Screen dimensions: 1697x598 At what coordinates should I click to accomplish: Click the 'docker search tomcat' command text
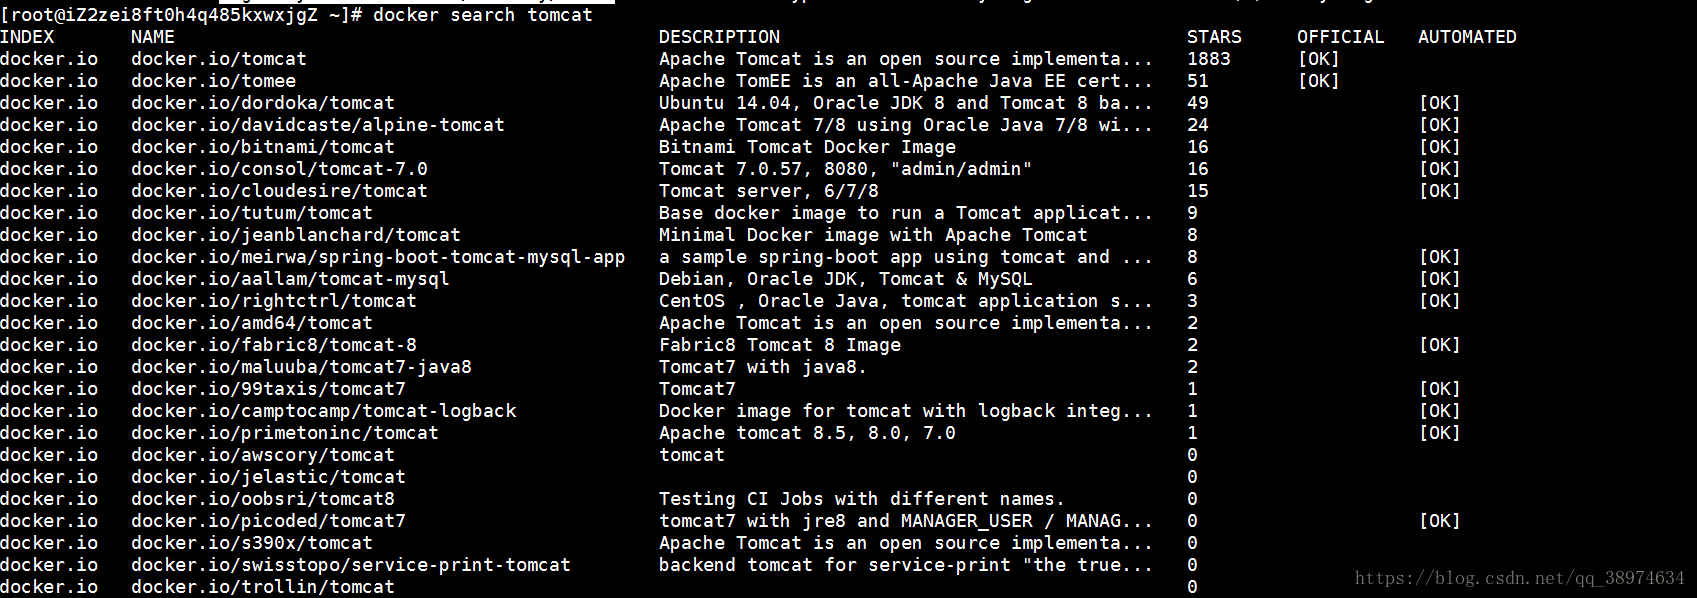pos(483,15)
